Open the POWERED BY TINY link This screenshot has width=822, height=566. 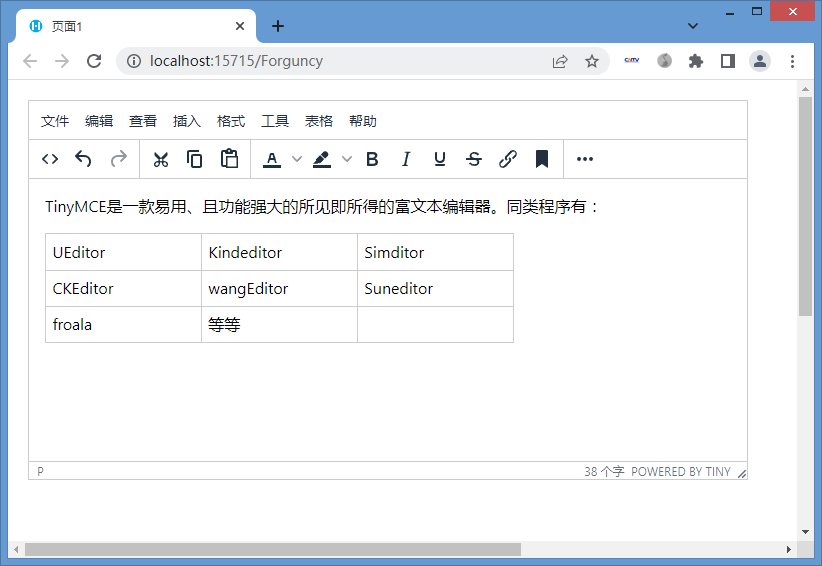[680, 472]
